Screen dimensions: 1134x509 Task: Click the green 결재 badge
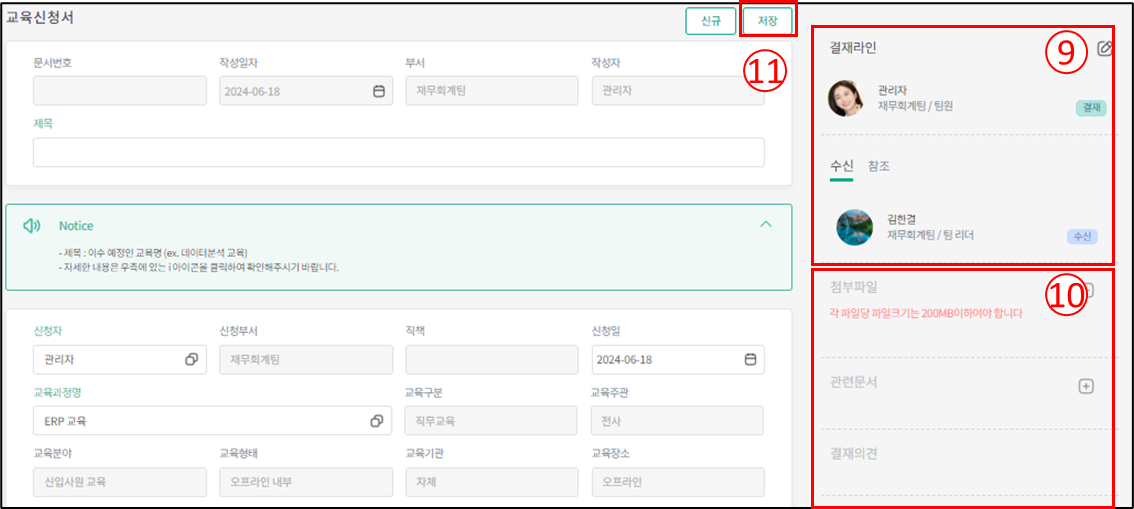(1087, 107)
